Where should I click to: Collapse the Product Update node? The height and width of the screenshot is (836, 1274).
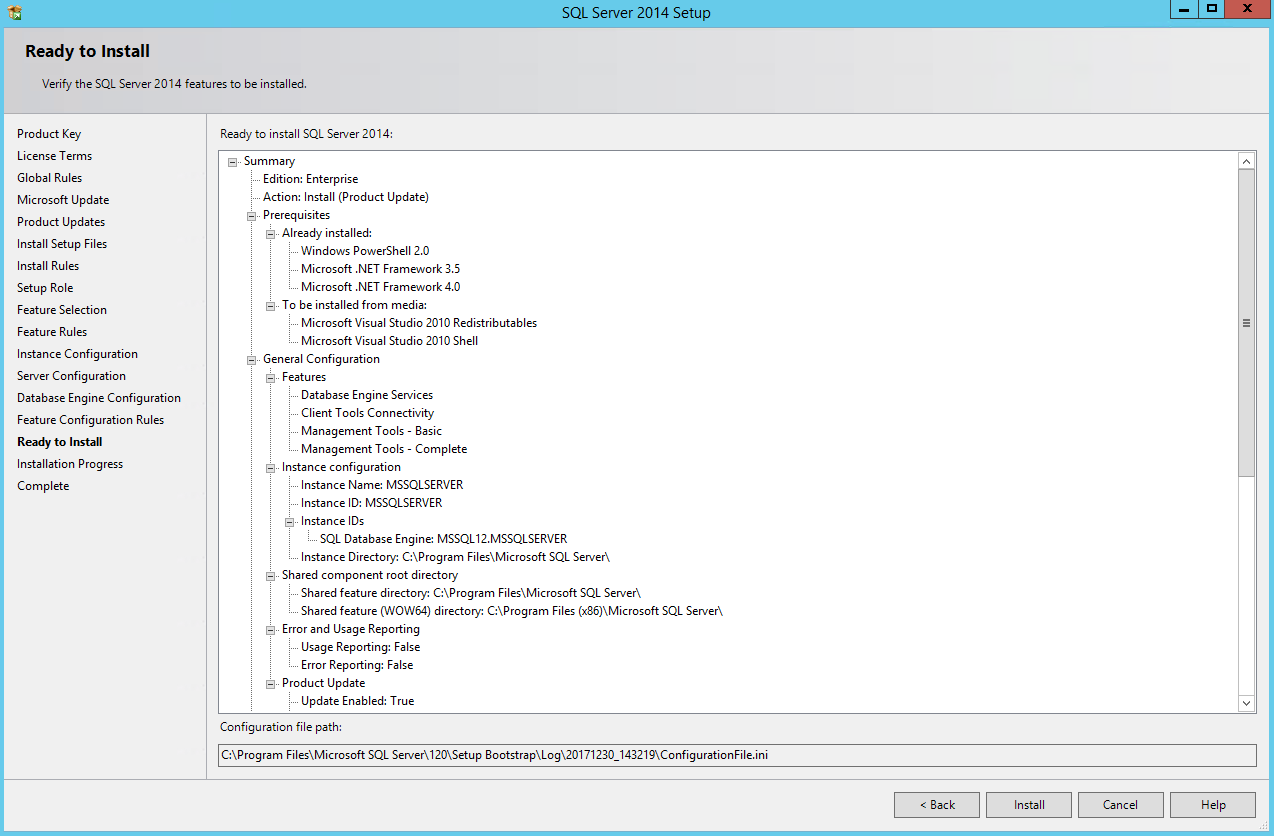270,683
